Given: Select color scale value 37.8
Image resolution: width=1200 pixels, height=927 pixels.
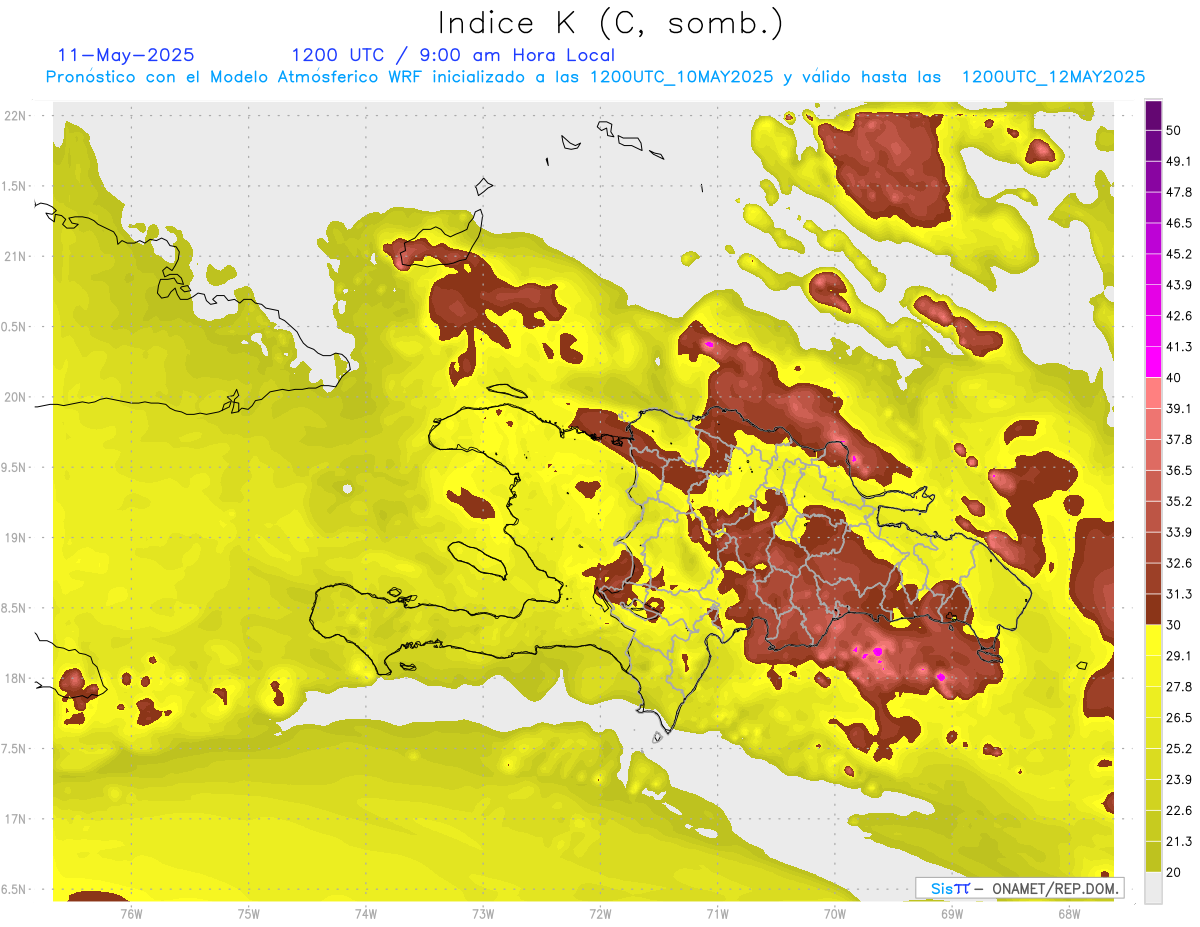Looking at the screenshot, I should tap(1178, 440).
